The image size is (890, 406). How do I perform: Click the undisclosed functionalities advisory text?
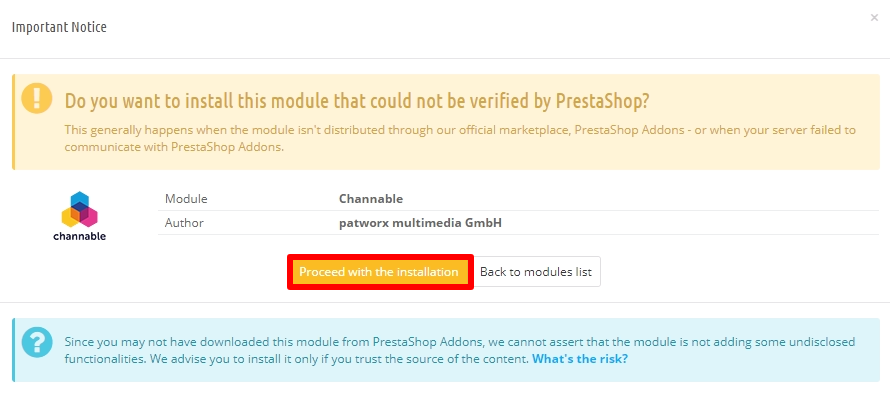pos(460,350)
